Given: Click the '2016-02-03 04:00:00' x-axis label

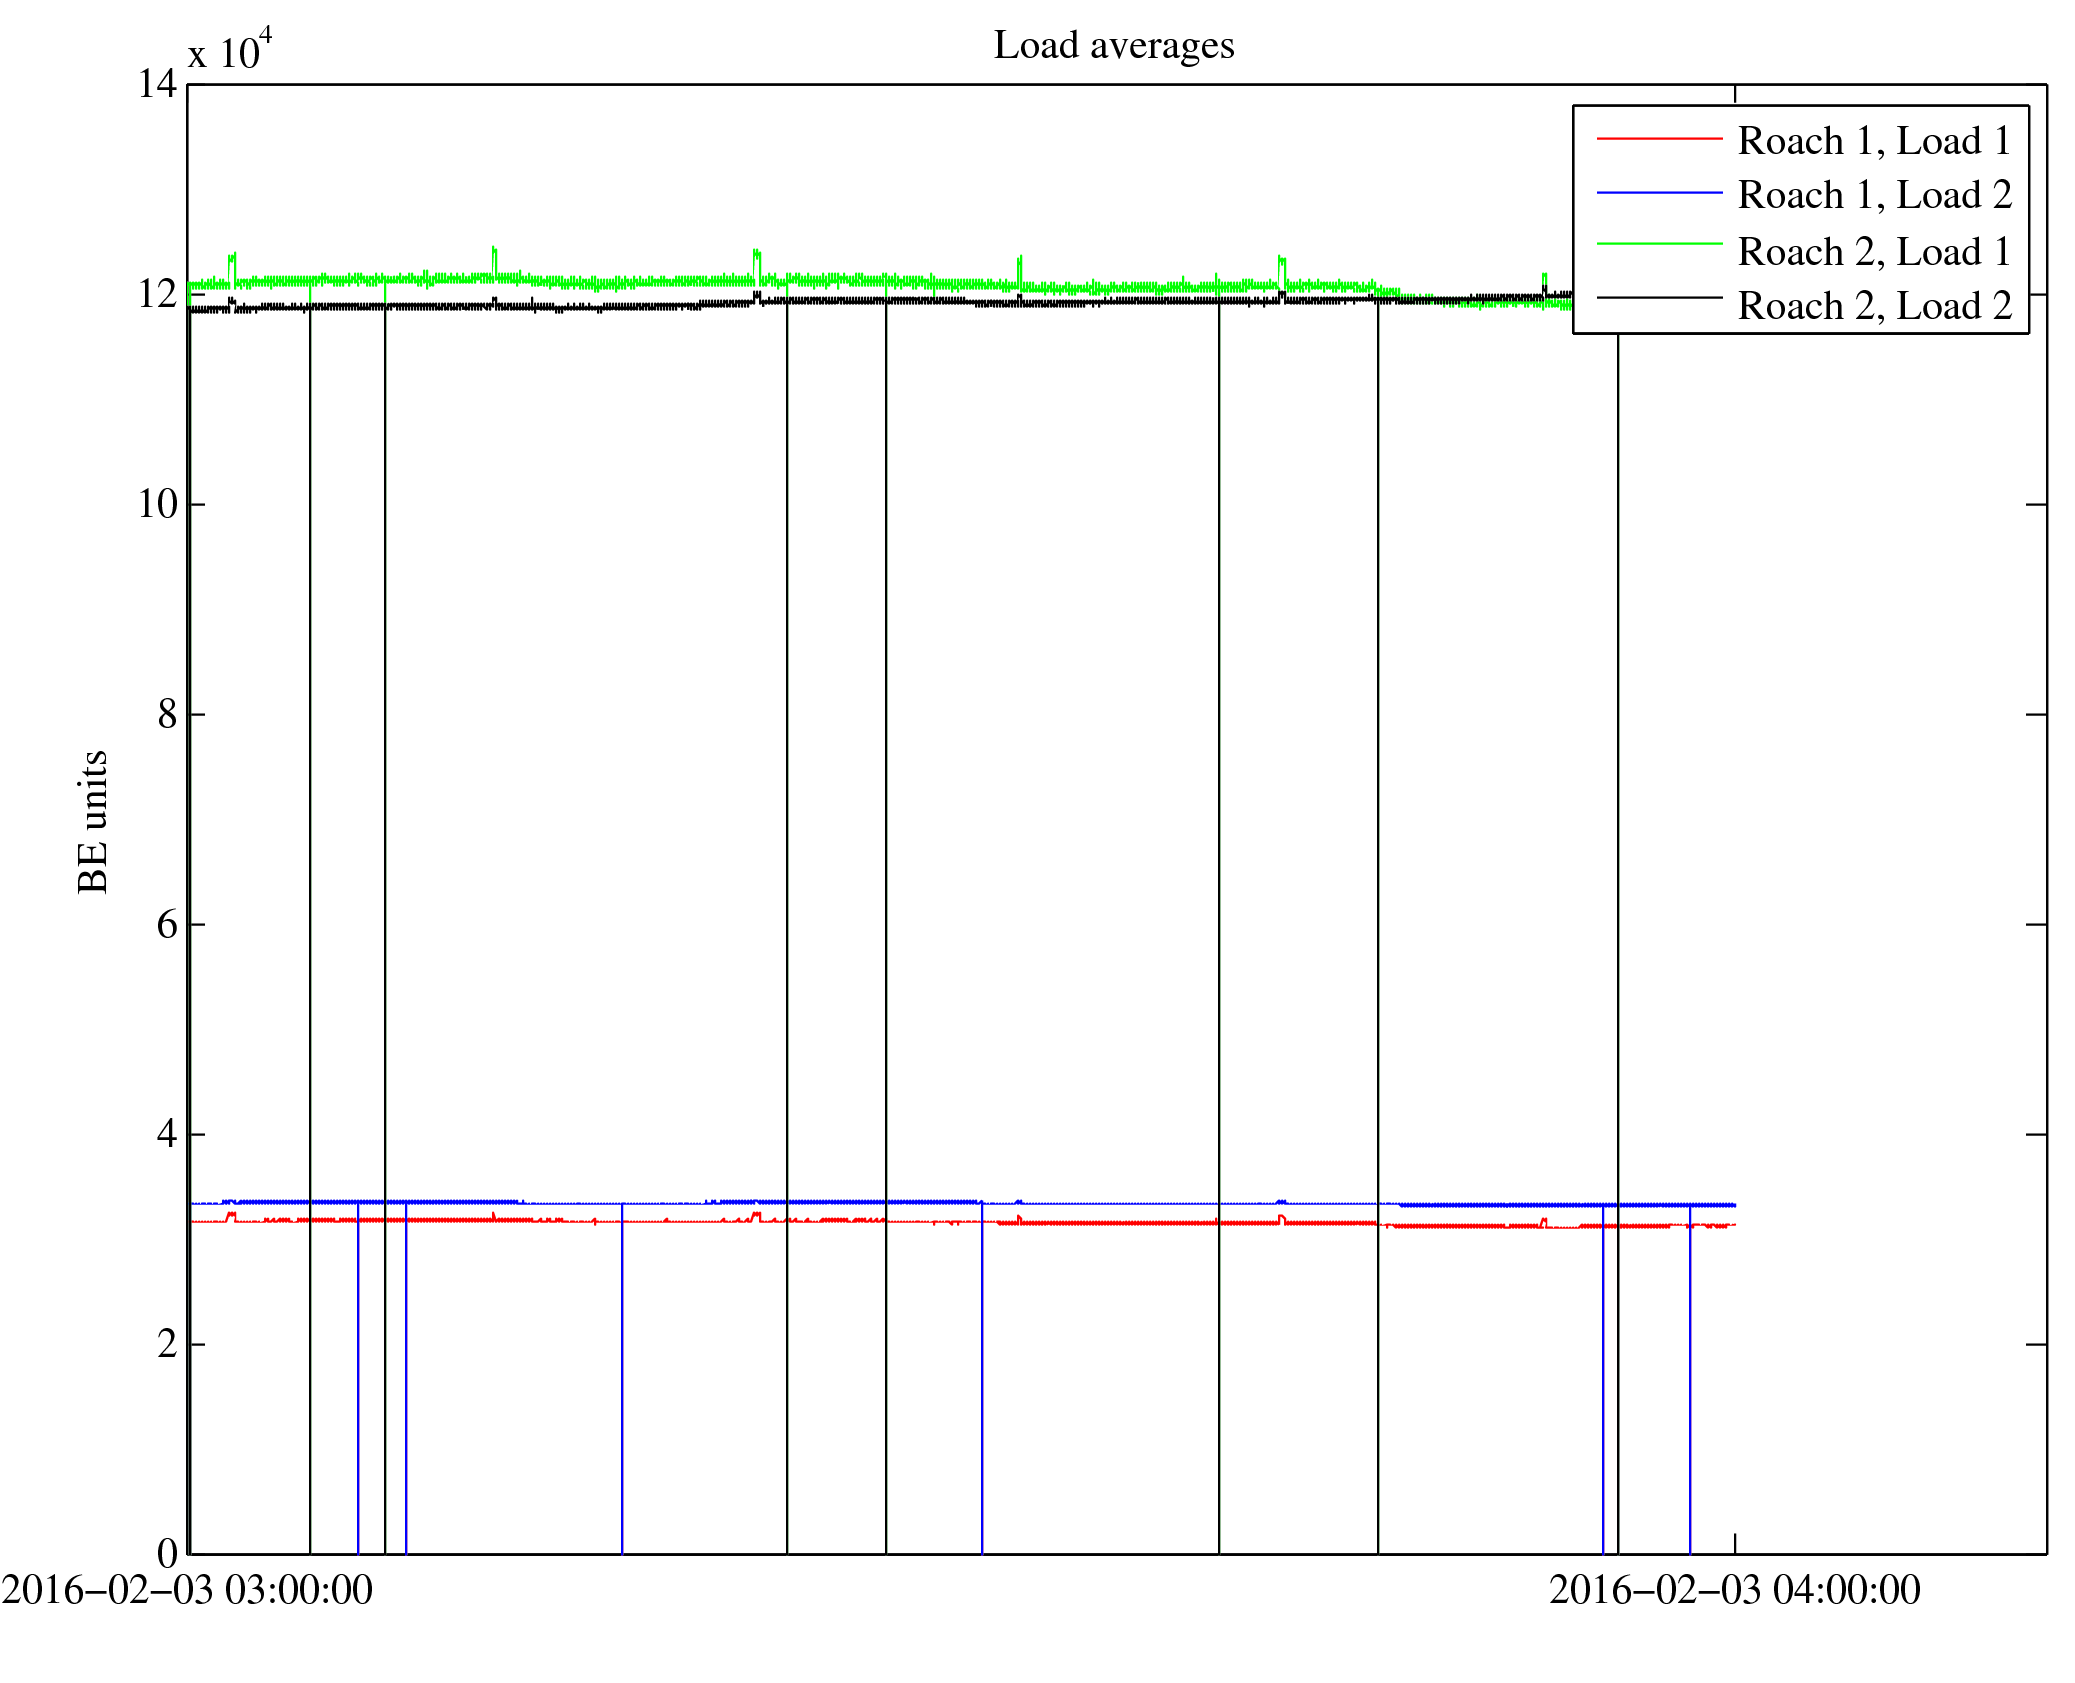Looking at the screenshot, I should pos(1734,1590).
